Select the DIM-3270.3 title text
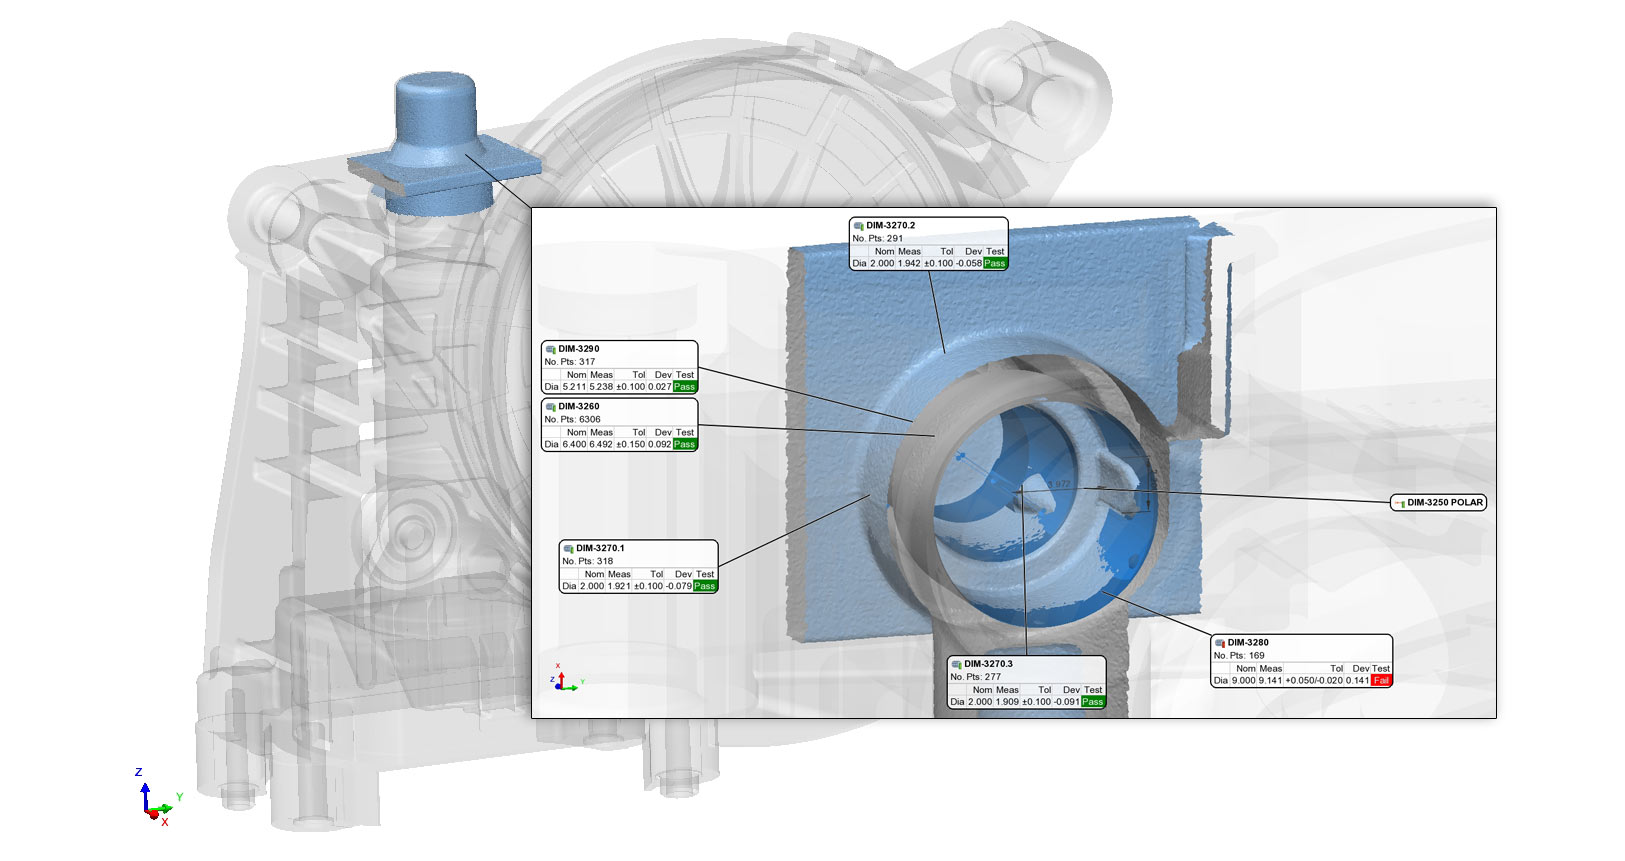1625x861 pixels. tap(988, 664)
